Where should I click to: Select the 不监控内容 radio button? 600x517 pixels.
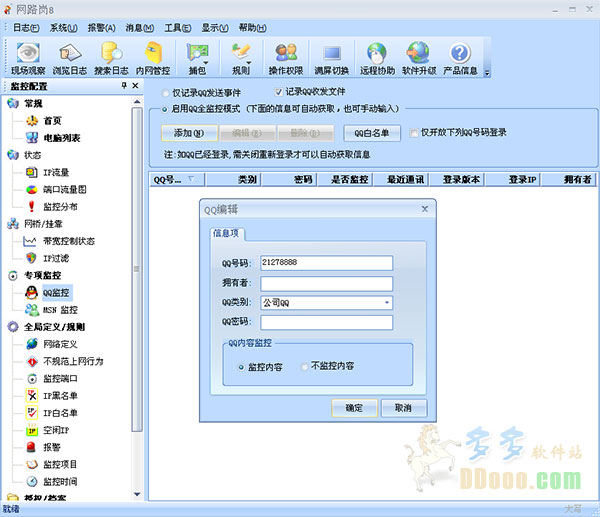click(x=305, y=367)
